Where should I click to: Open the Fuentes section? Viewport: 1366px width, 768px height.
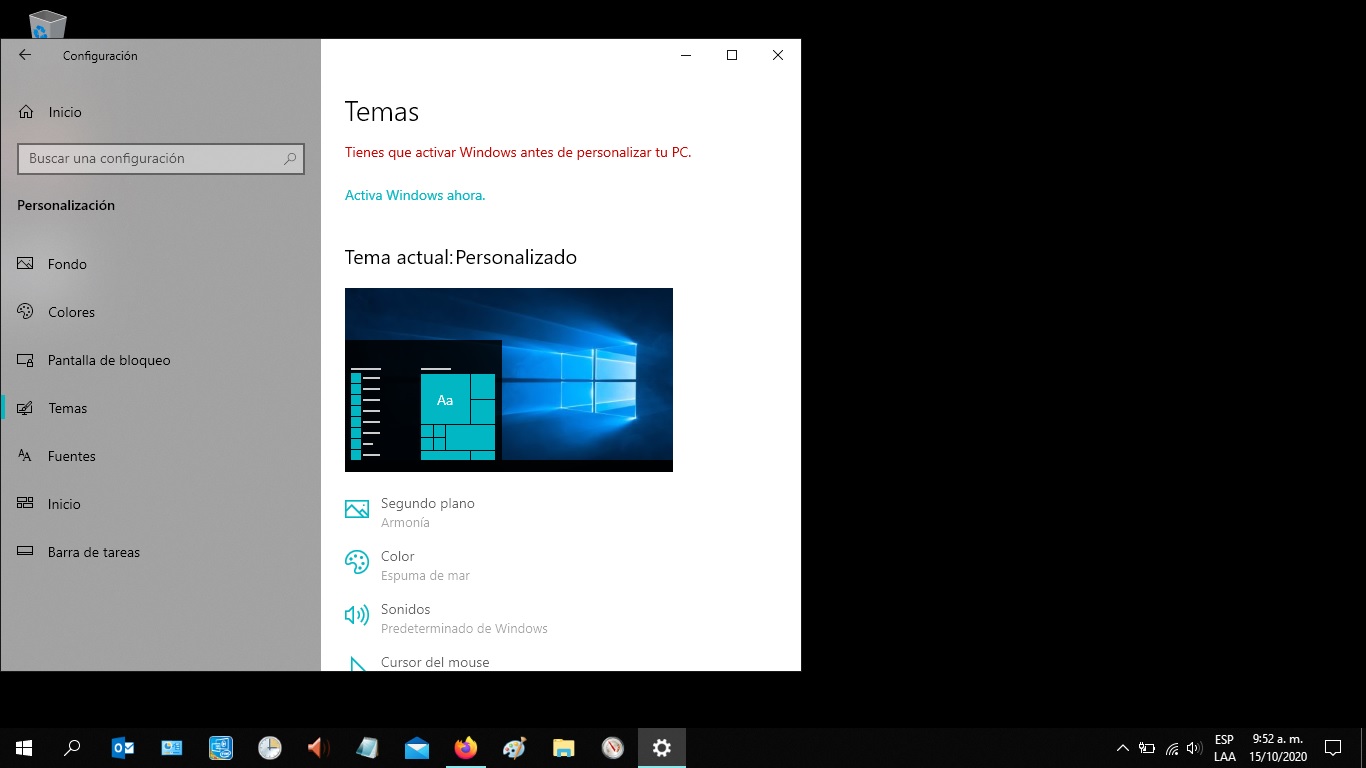(160, 456)
